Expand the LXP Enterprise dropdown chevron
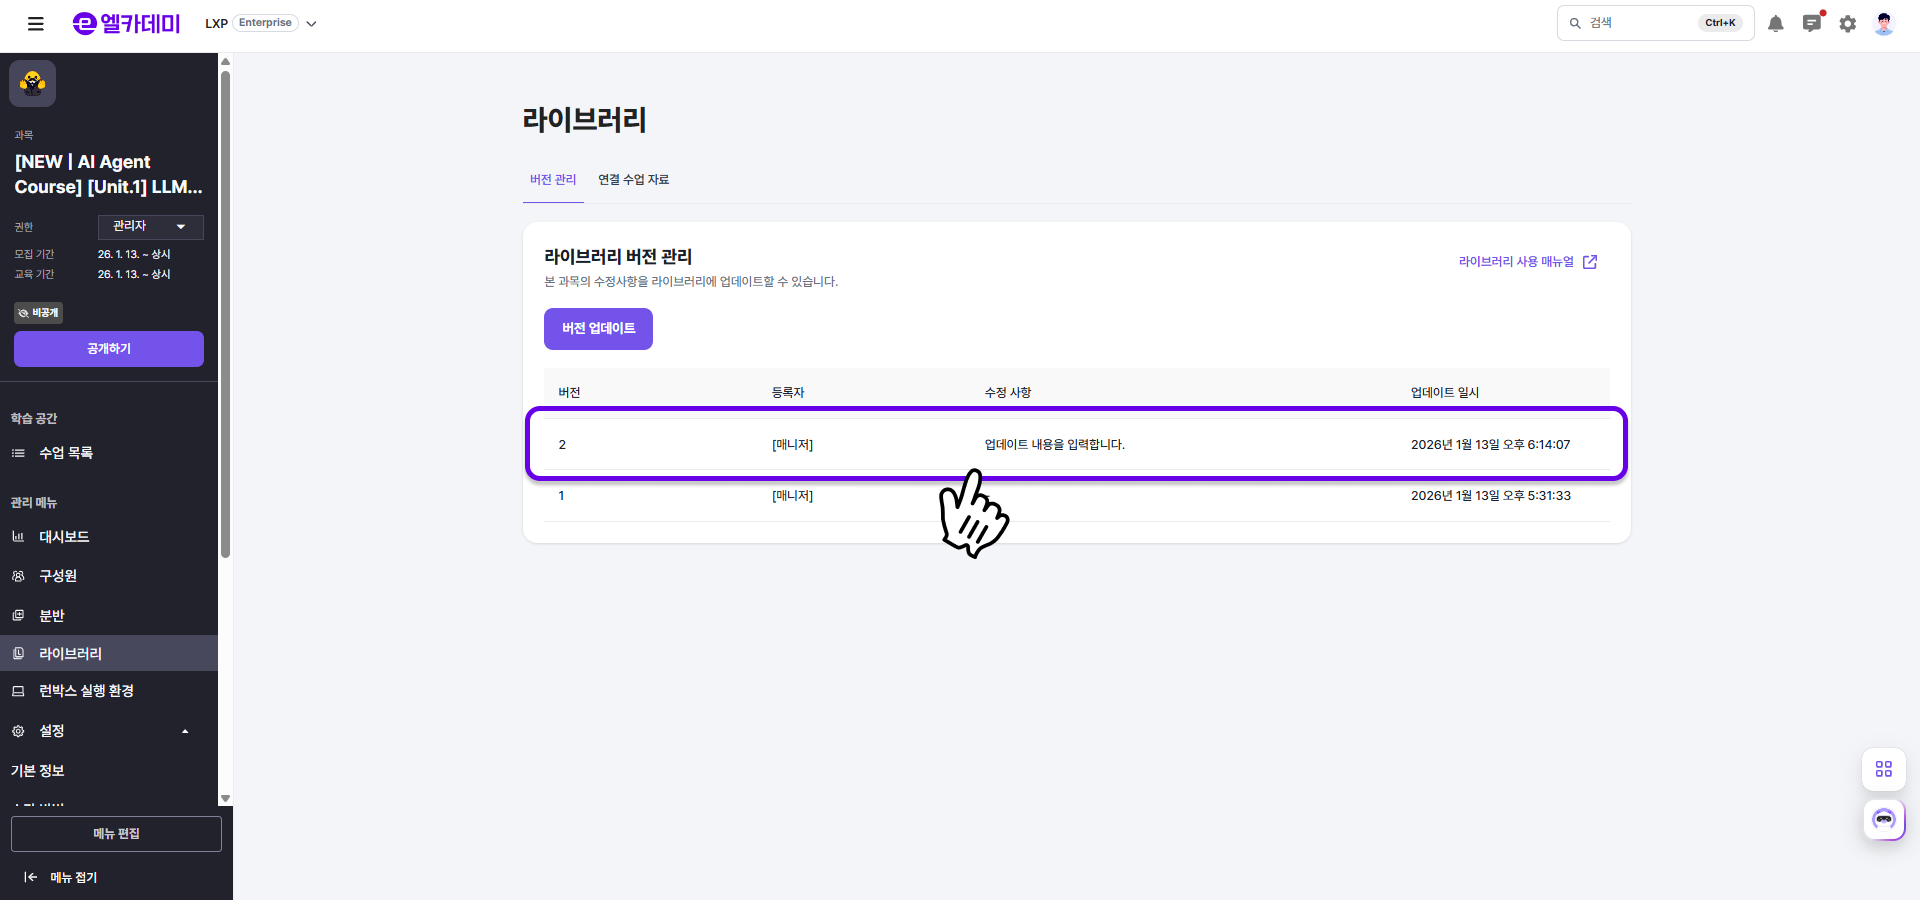Viewport: 1920px width, 900px height. pyautogui.click(x=311, y=24)
